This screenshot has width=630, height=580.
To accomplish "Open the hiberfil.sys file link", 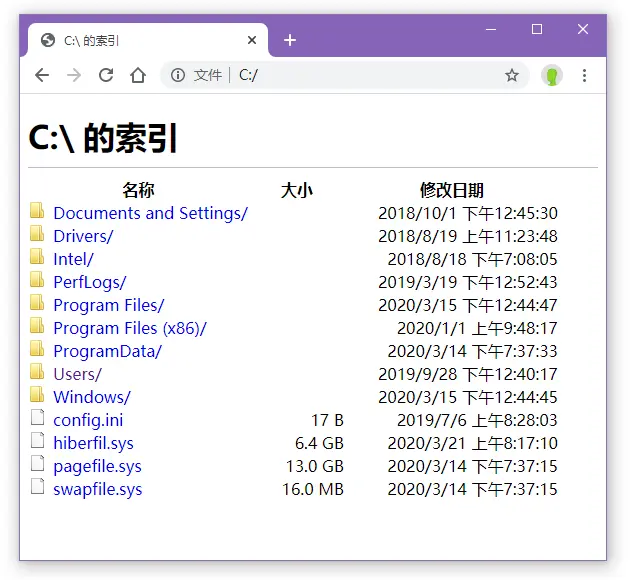I will point(94,443).
